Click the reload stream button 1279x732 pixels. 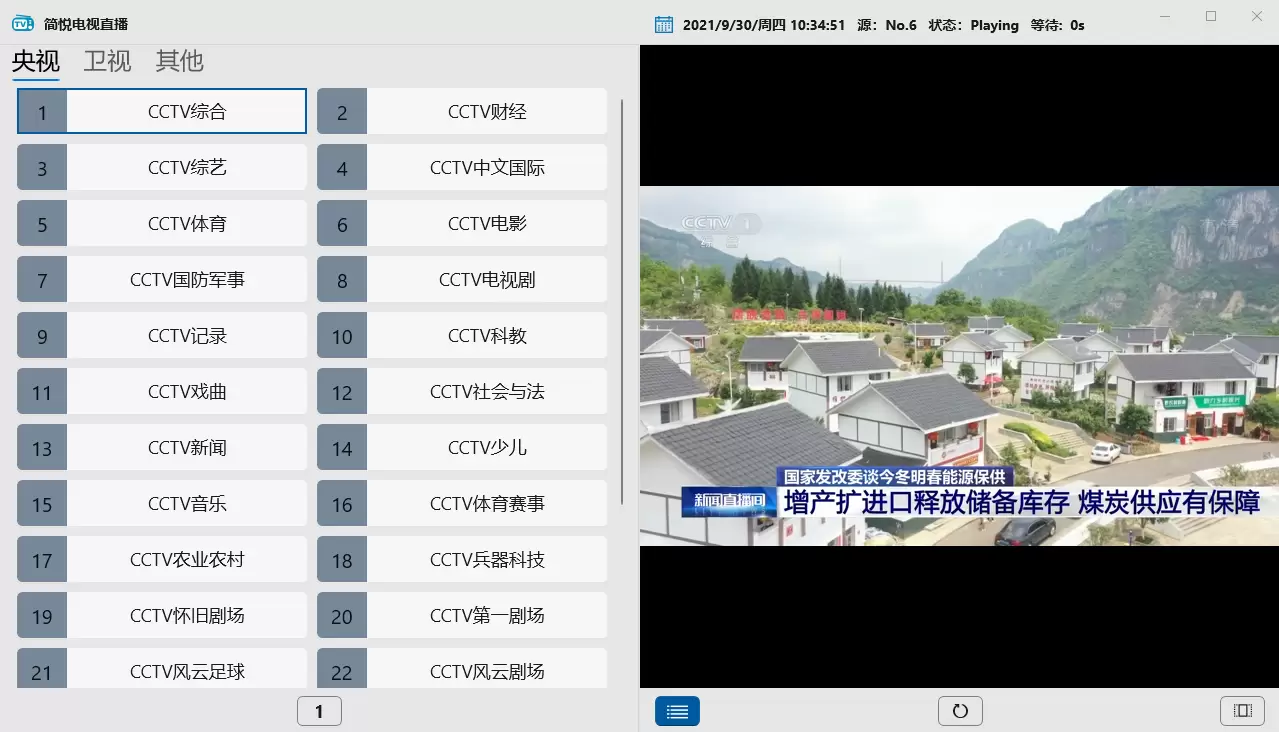point(960,711)
